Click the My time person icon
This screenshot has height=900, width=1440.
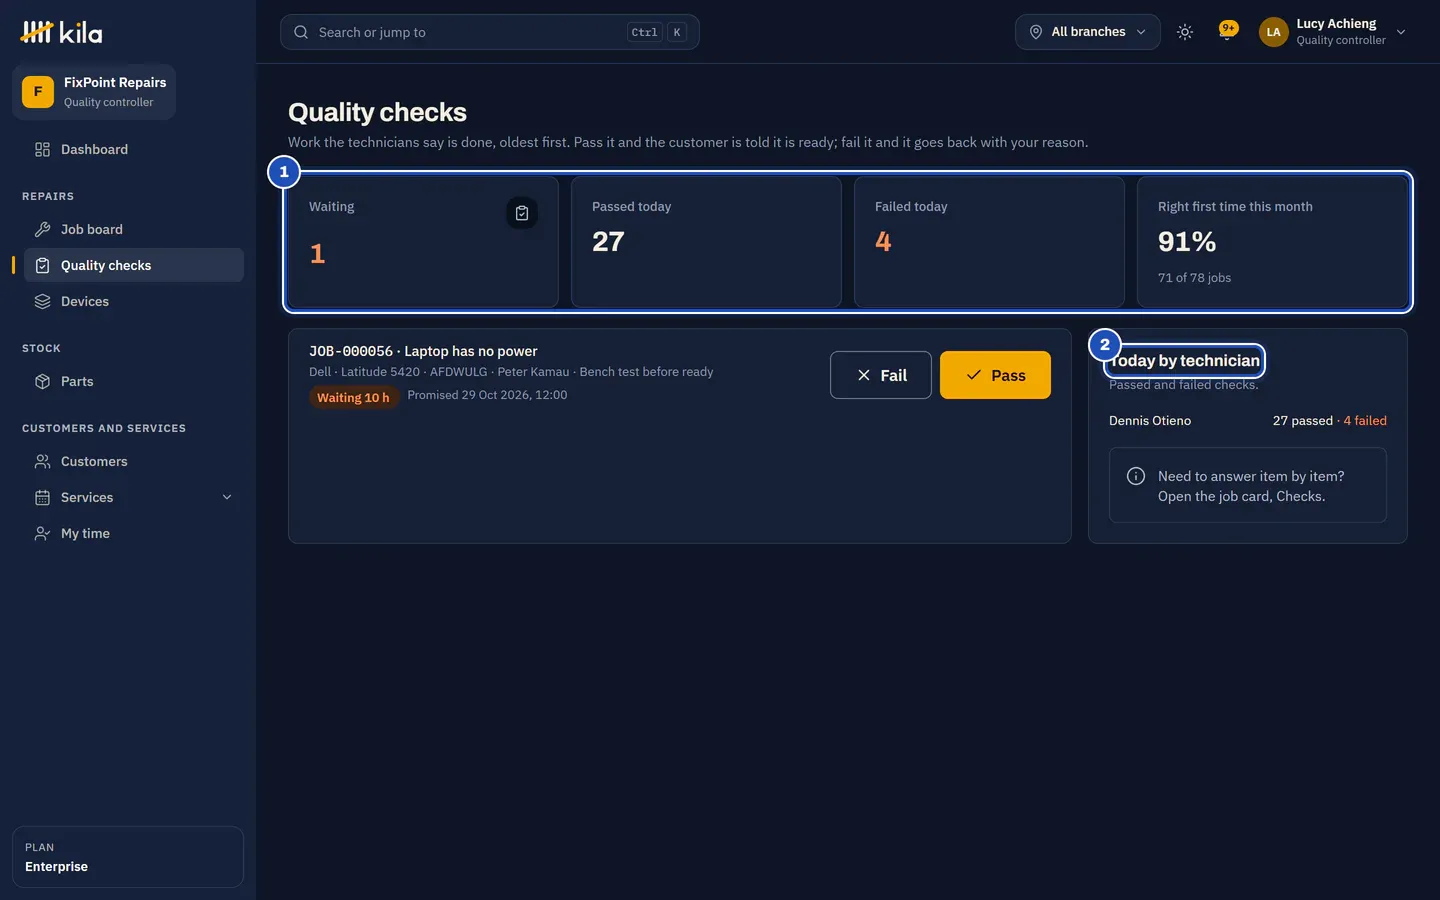coord(42,534)
